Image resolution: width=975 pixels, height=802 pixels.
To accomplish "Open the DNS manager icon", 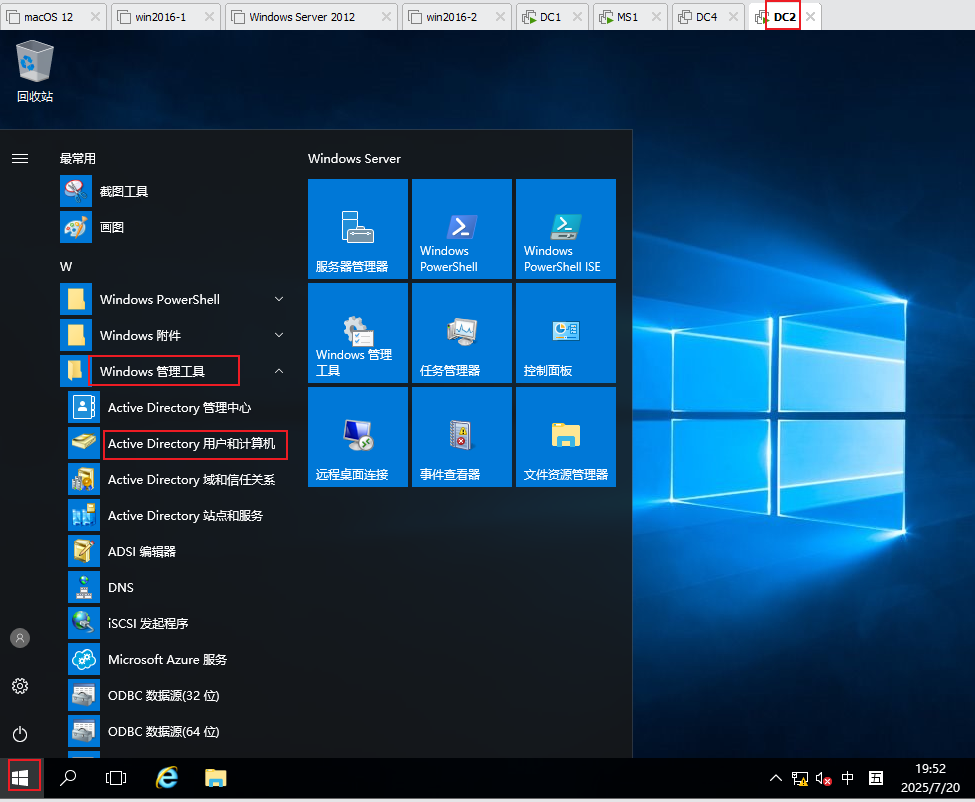I will (x=84, y=588).
